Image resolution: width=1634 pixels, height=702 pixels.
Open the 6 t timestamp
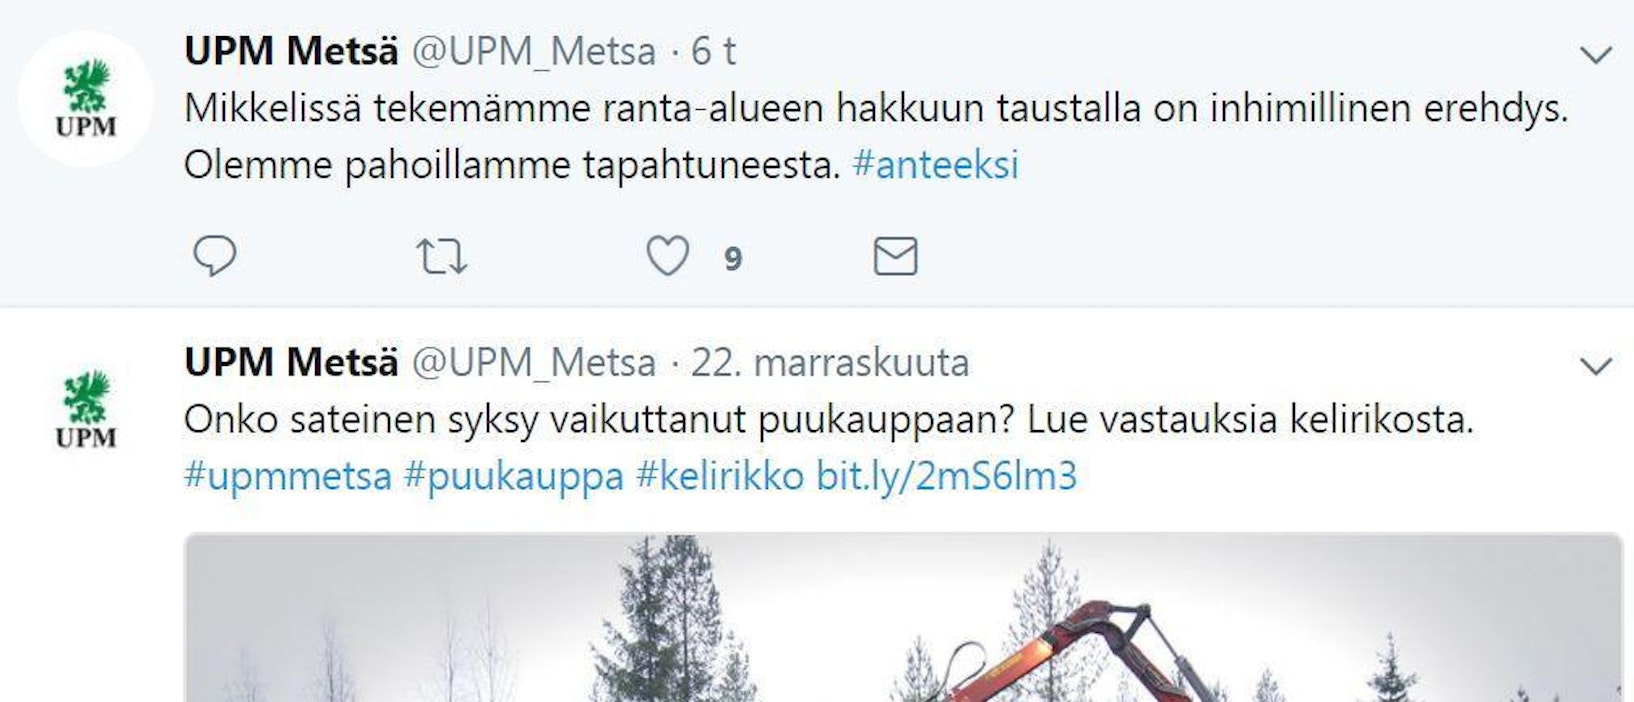click(714, 52)
